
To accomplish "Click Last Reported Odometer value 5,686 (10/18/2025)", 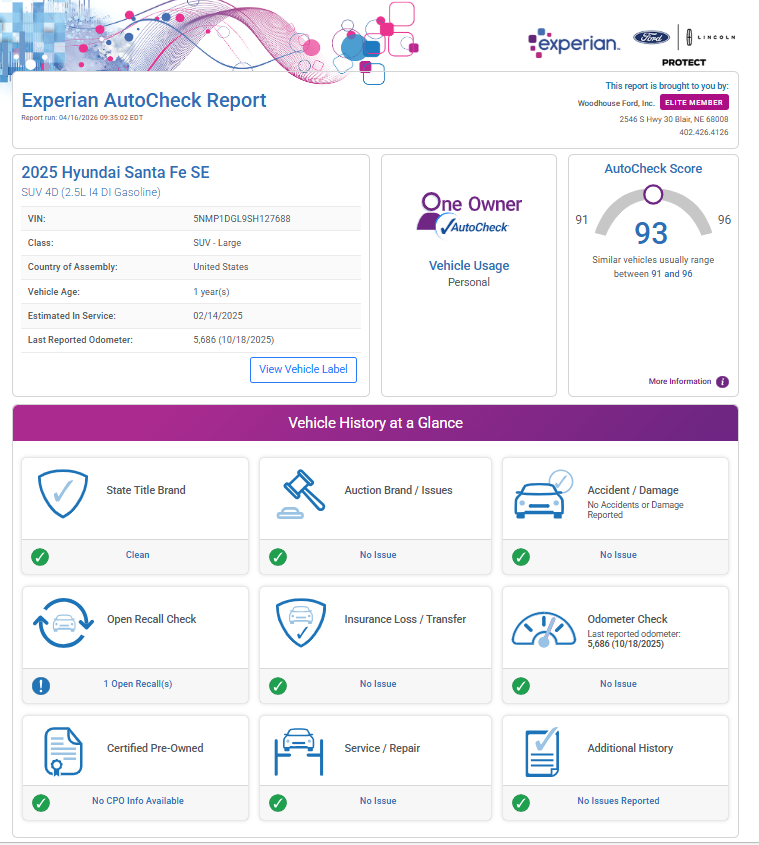I will [x=233, y=340].
